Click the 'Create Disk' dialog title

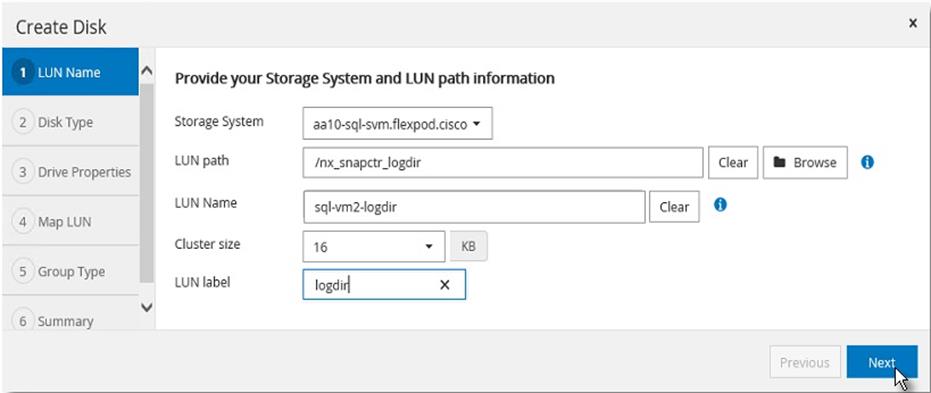[61, 27]
